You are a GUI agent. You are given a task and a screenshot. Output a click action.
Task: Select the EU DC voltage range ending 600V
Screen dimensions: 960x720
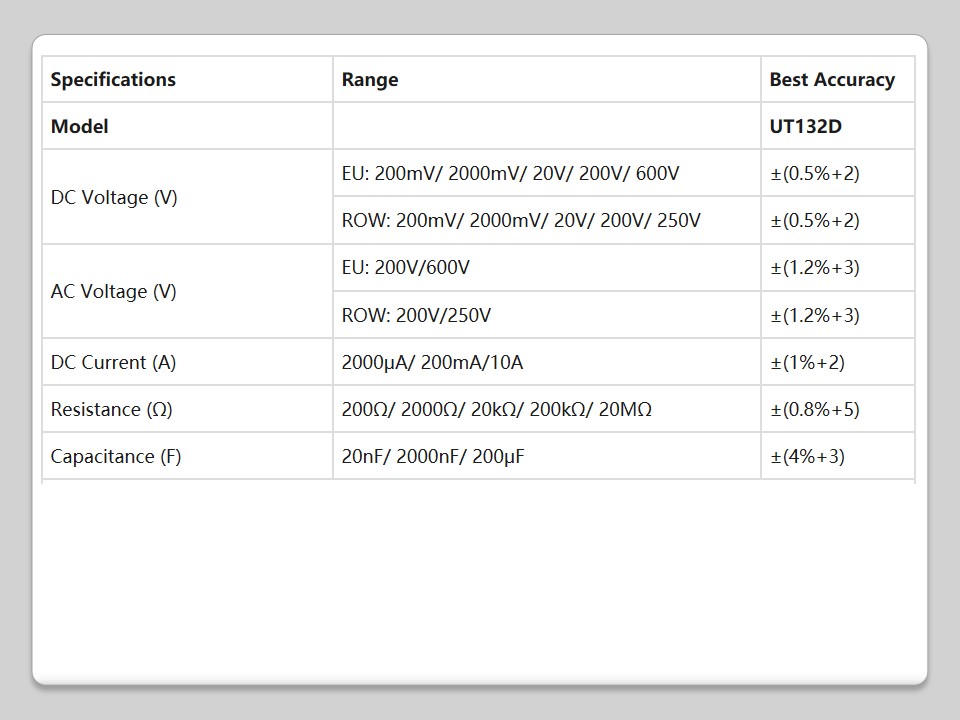tap(510, 174)
